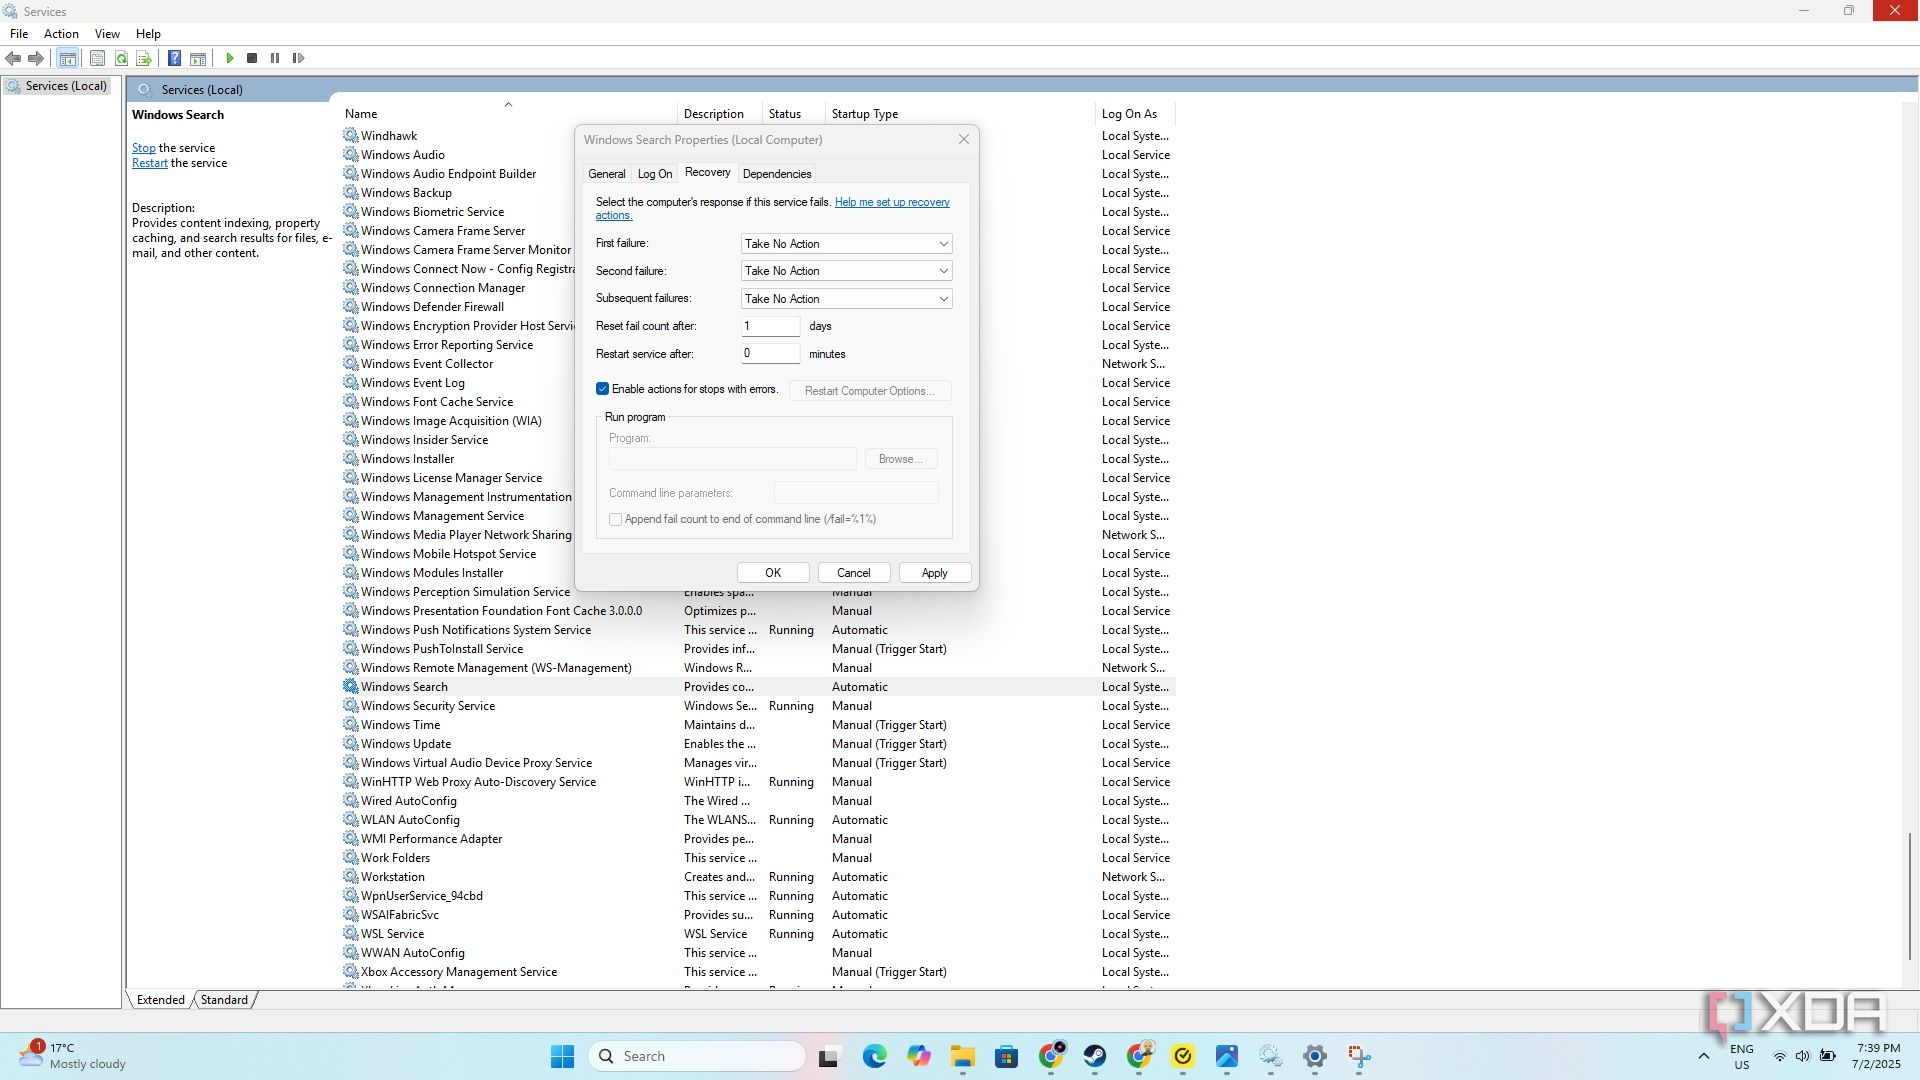Click the Restart service after minutes field
This screenshot has width=1920, height=1080.
point(770,353)
